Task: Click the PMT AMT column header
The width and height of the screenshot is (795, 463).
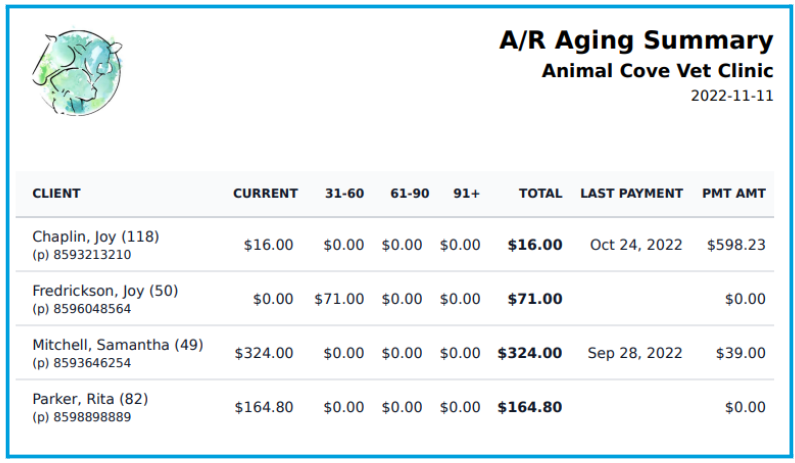Action: (x=734, y=194)
